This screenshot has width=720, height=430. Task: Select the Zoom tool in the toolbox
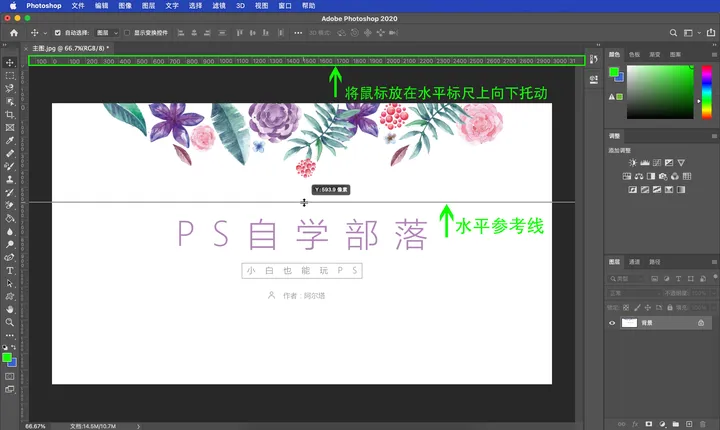point(10,322)
